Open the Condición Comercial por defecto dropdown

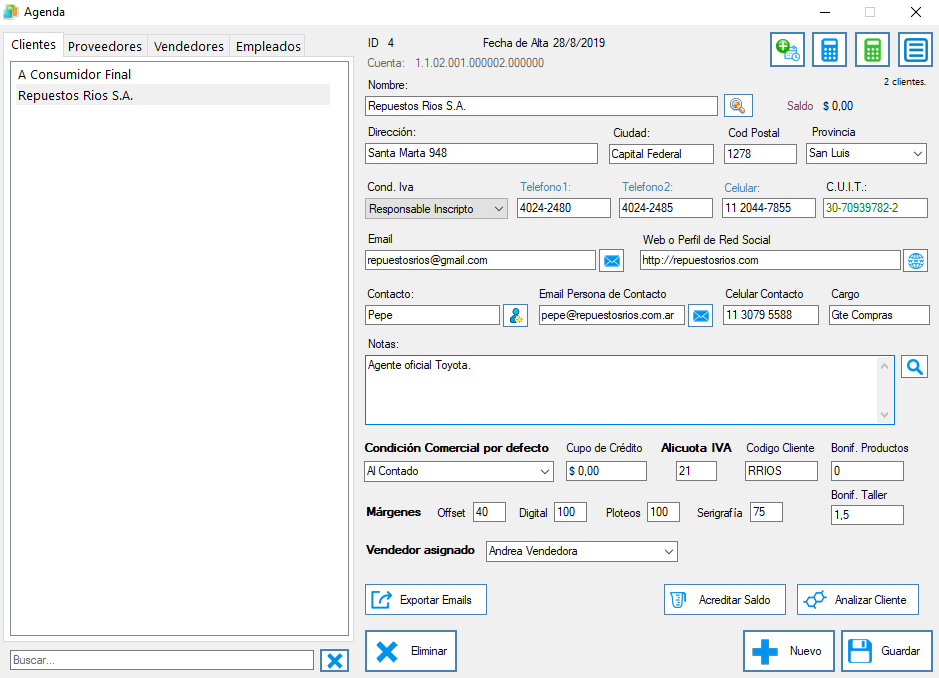click(459, 471)
